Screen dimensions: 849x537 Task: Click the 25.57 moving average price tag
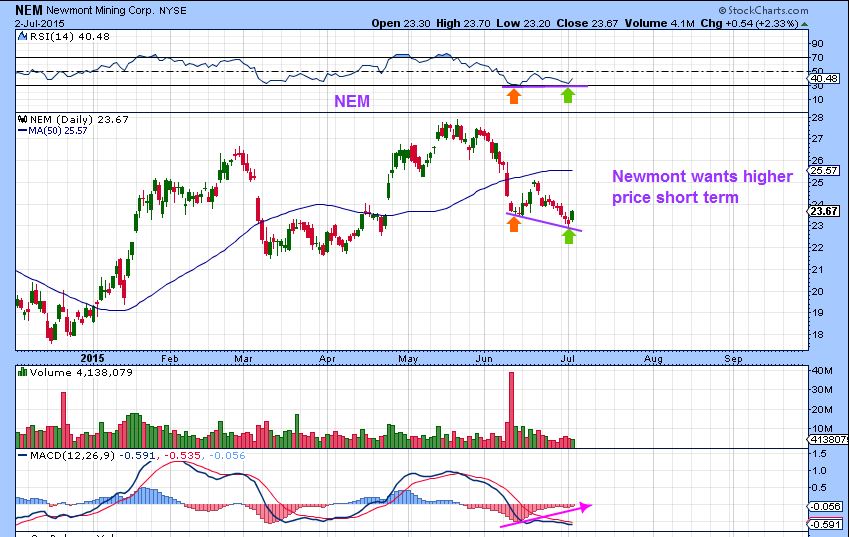point(824,170)
